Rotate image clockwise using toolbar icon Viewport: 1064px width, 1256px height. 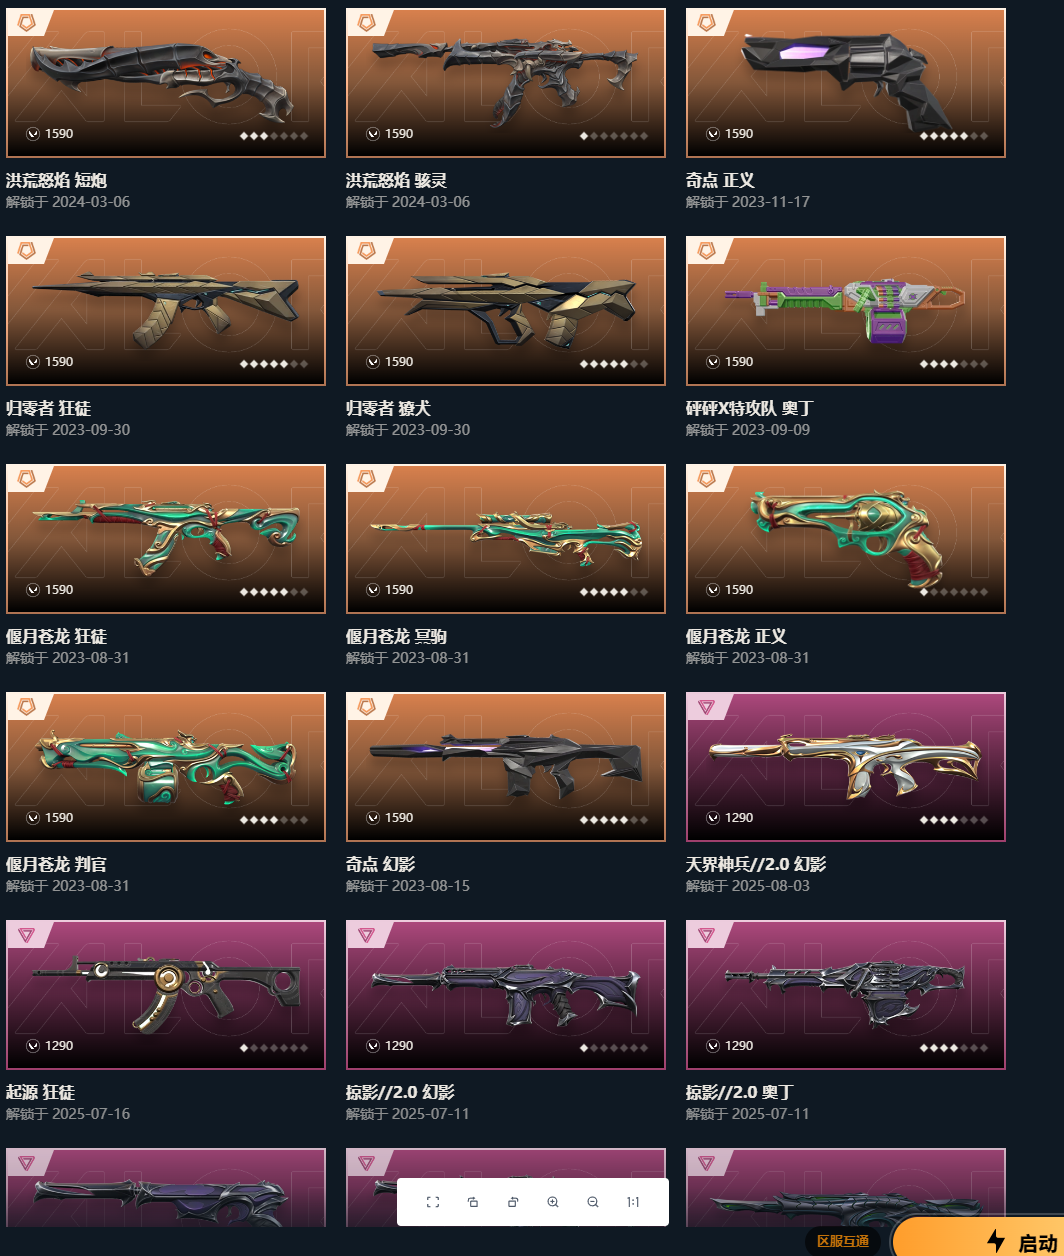tap(513, 1202)
